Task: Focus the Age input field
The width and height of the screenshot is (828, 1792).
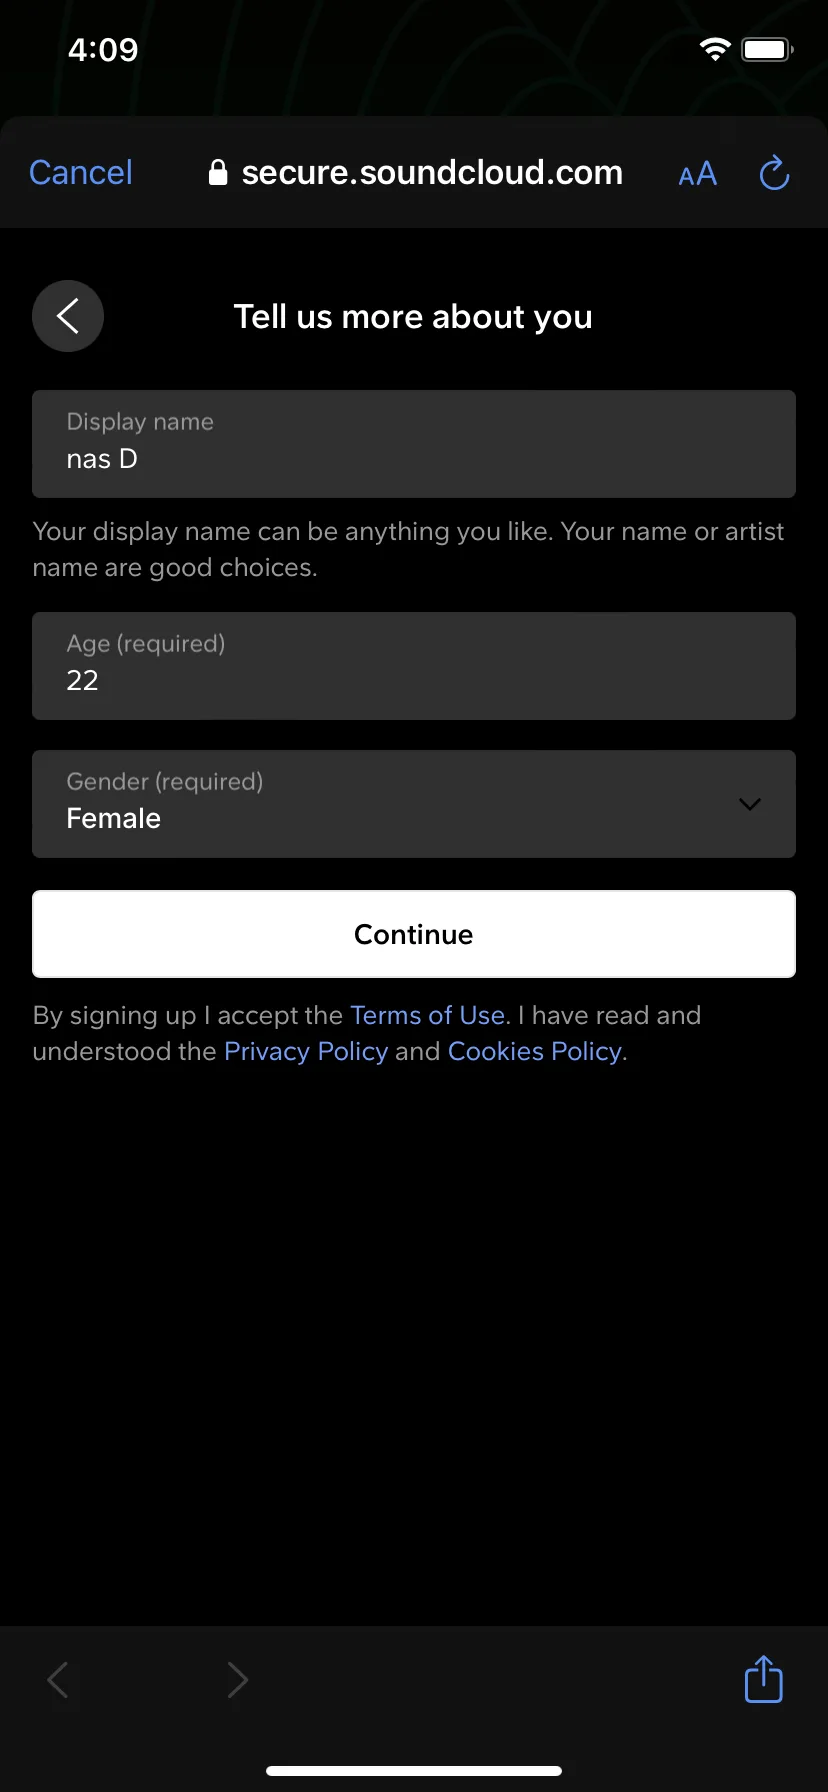Action: coord(414,666)
